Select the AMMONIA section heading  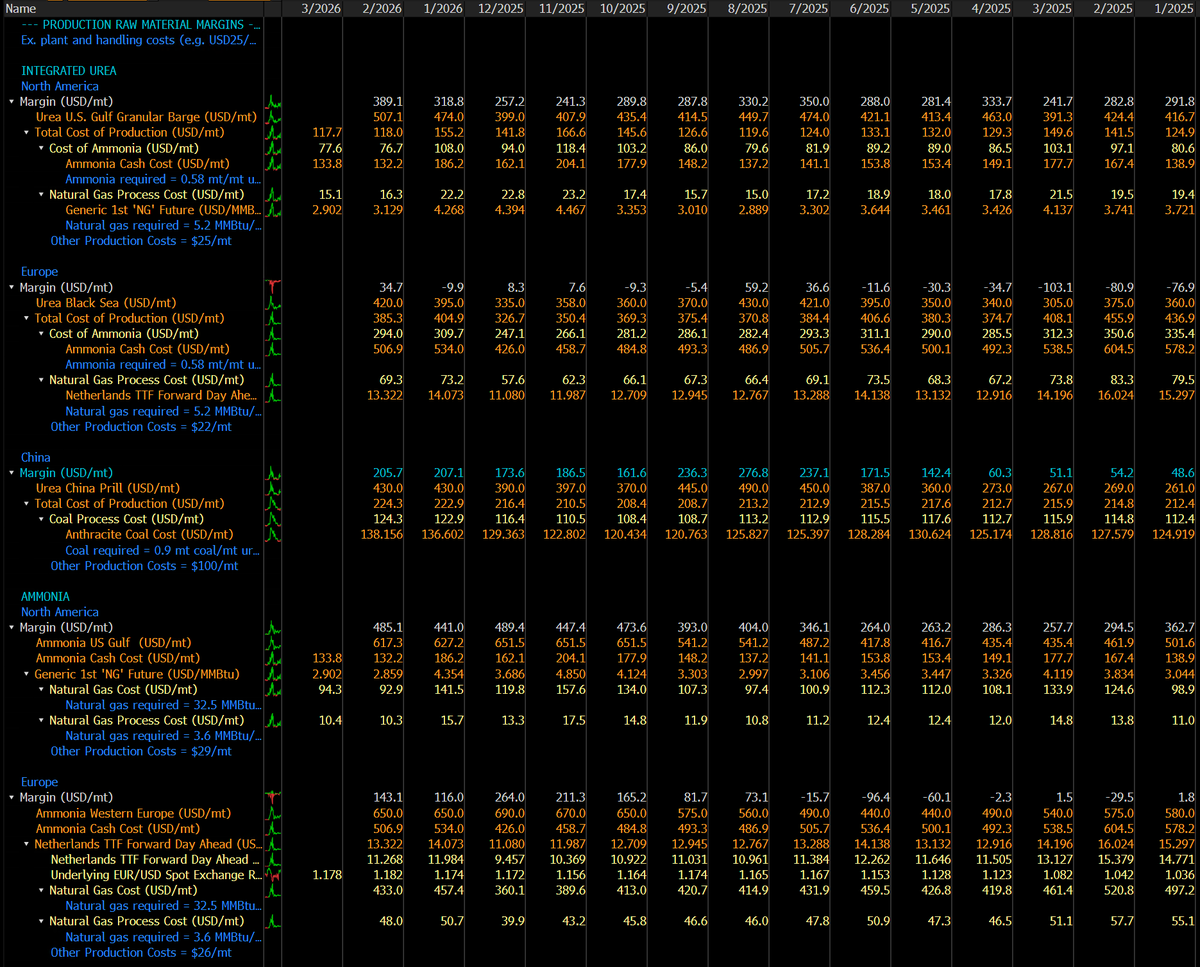[x=46, y=596]
